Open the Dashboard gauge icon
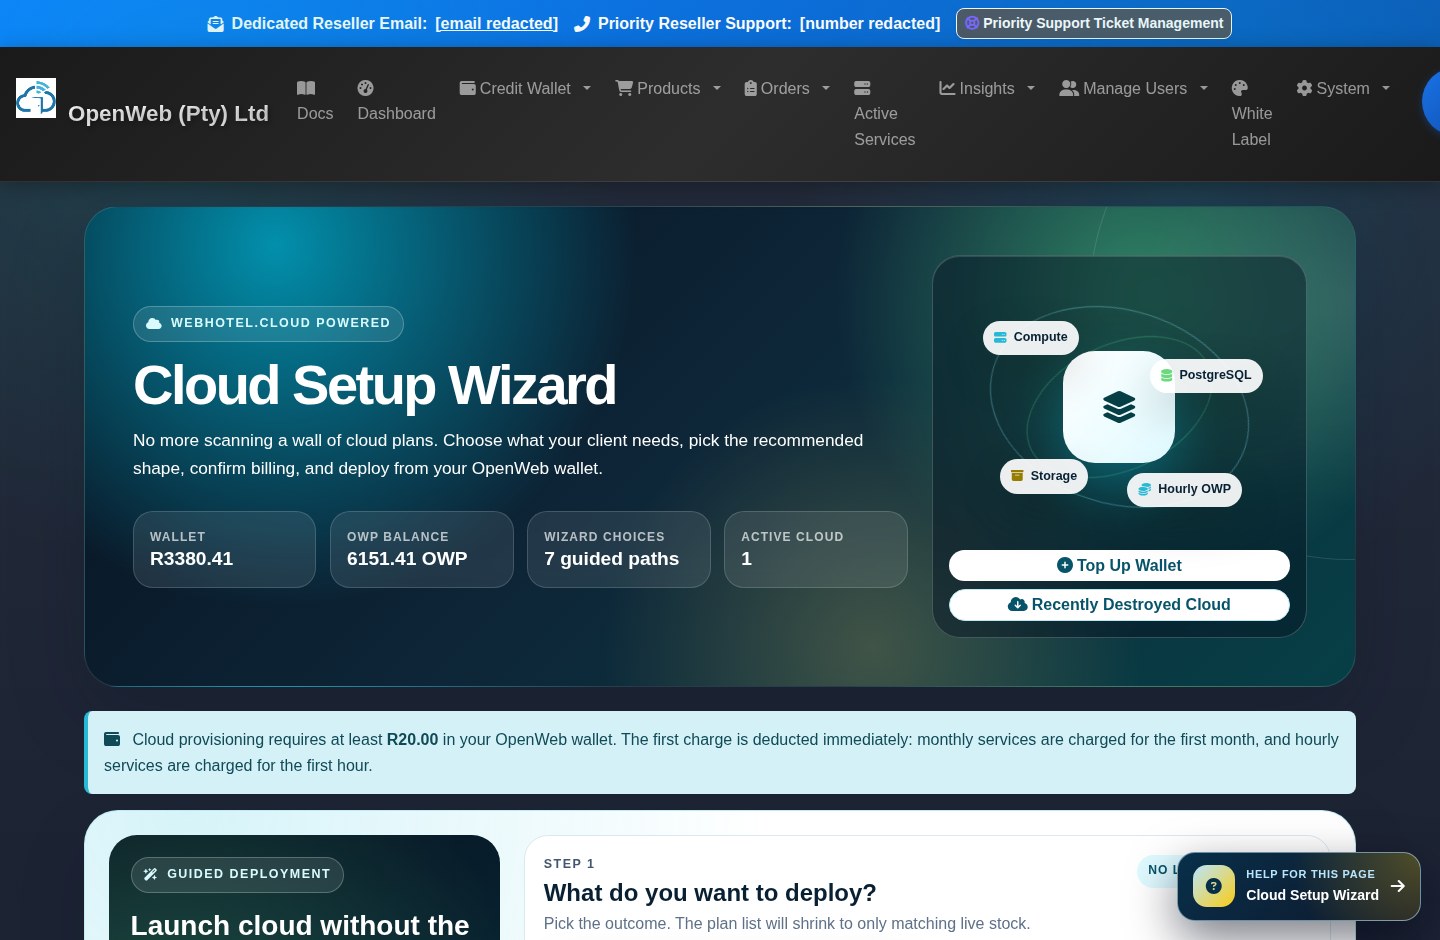The height and width of the screenshot is (940, 1440). click(366, 88)
